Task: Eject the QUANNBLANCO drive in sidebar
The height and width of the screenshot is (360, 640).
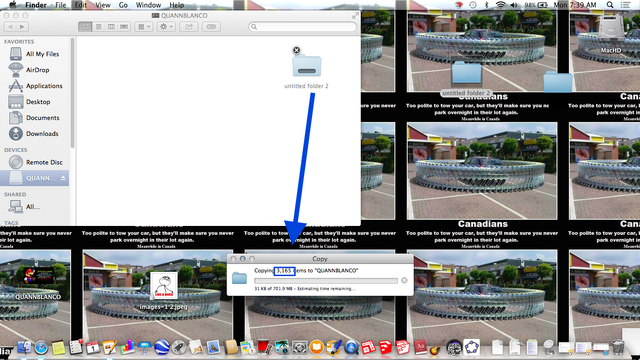Action: (63, 178)
